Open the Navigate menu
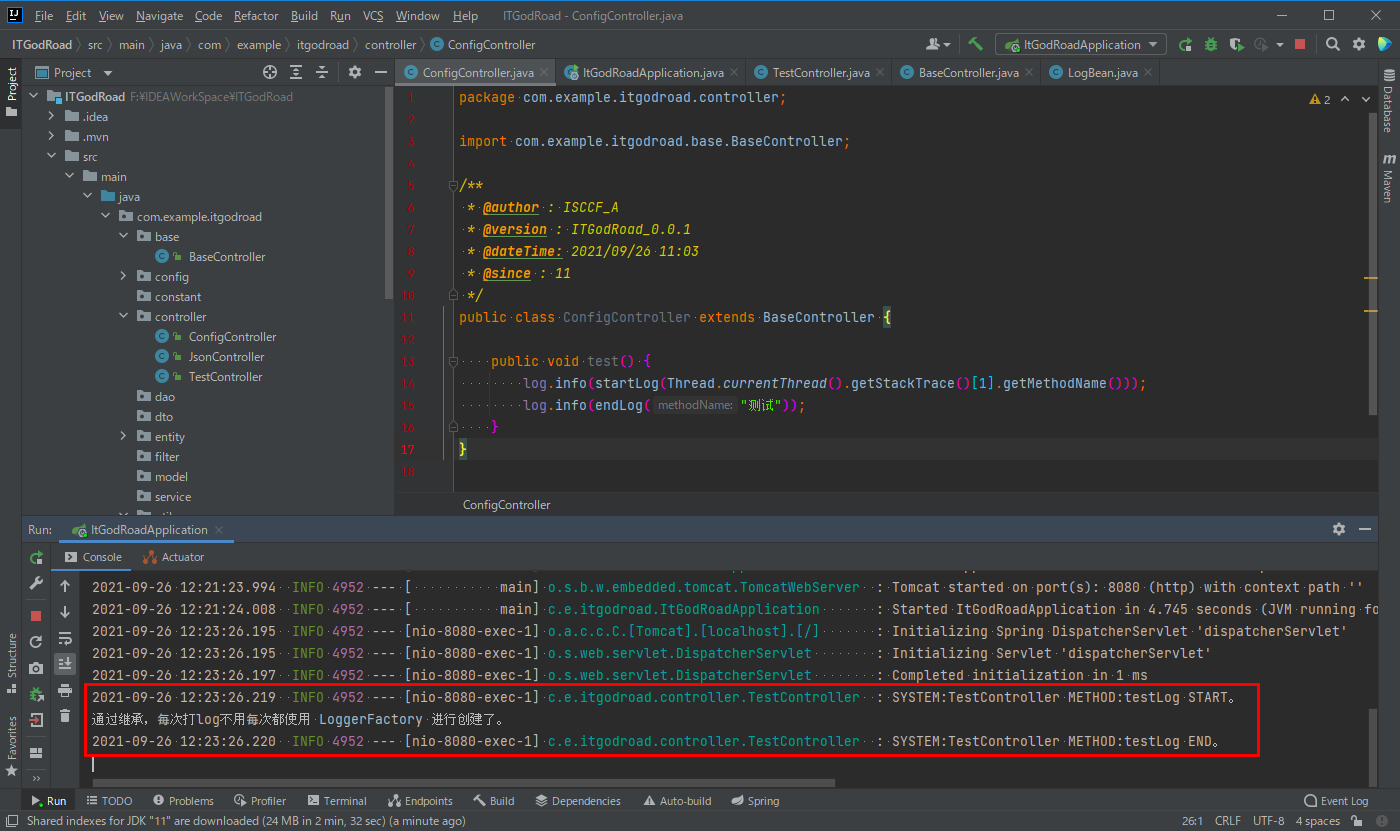 tap(160, 16)
